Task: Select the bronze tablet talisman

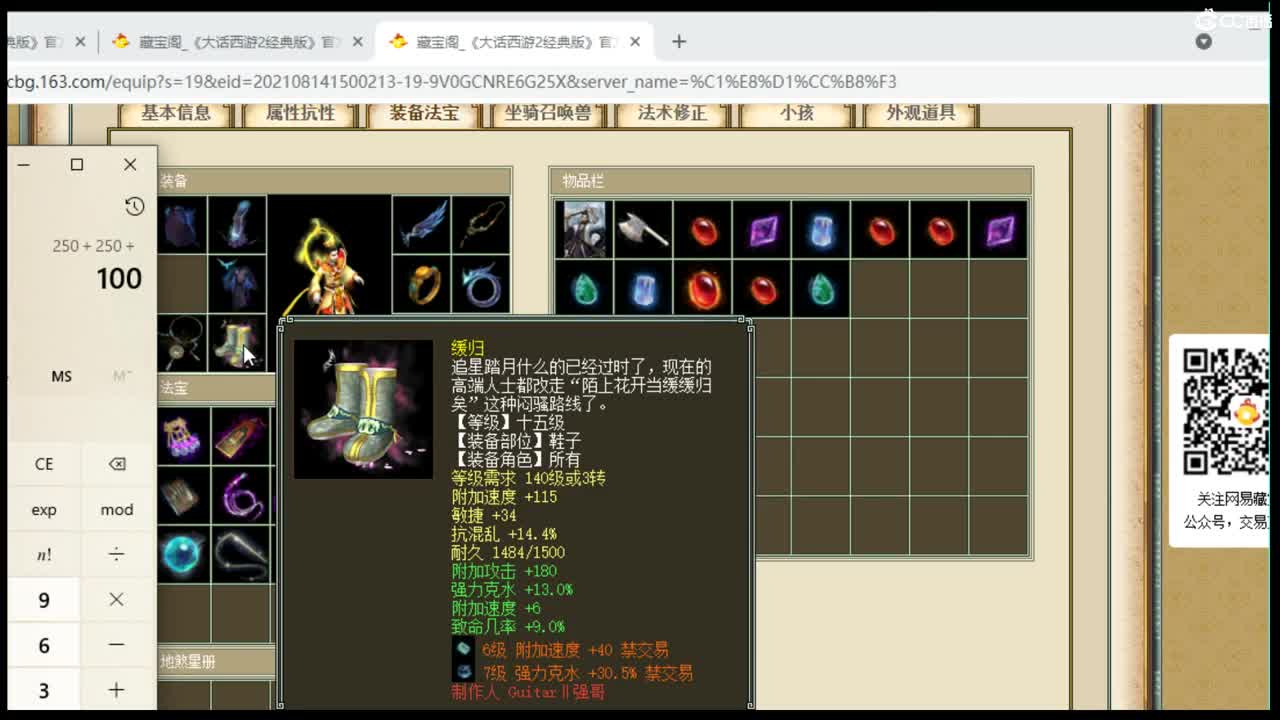Action: [241, 435]
